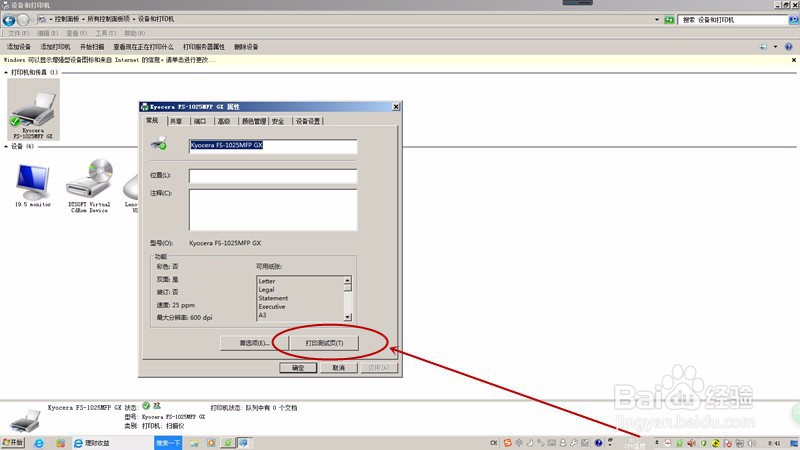Click 添加打印机 in the toolbar

pyautogui.click(x=55, y=47)
